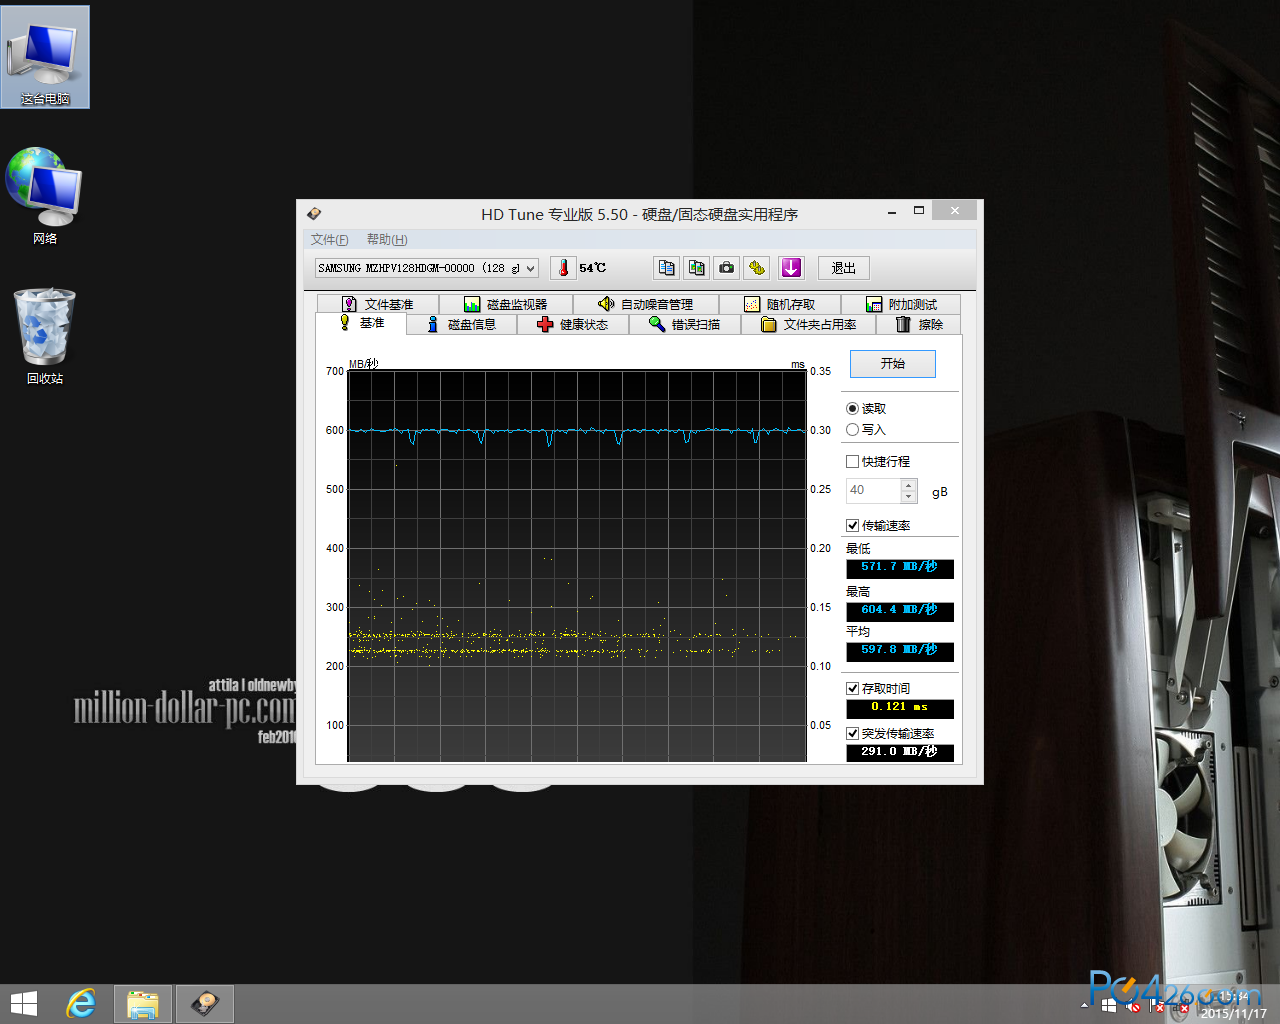The image size is (1280, 1024).
Task: Enable the 快捷行程 checkbox
Action: (852, 461)
